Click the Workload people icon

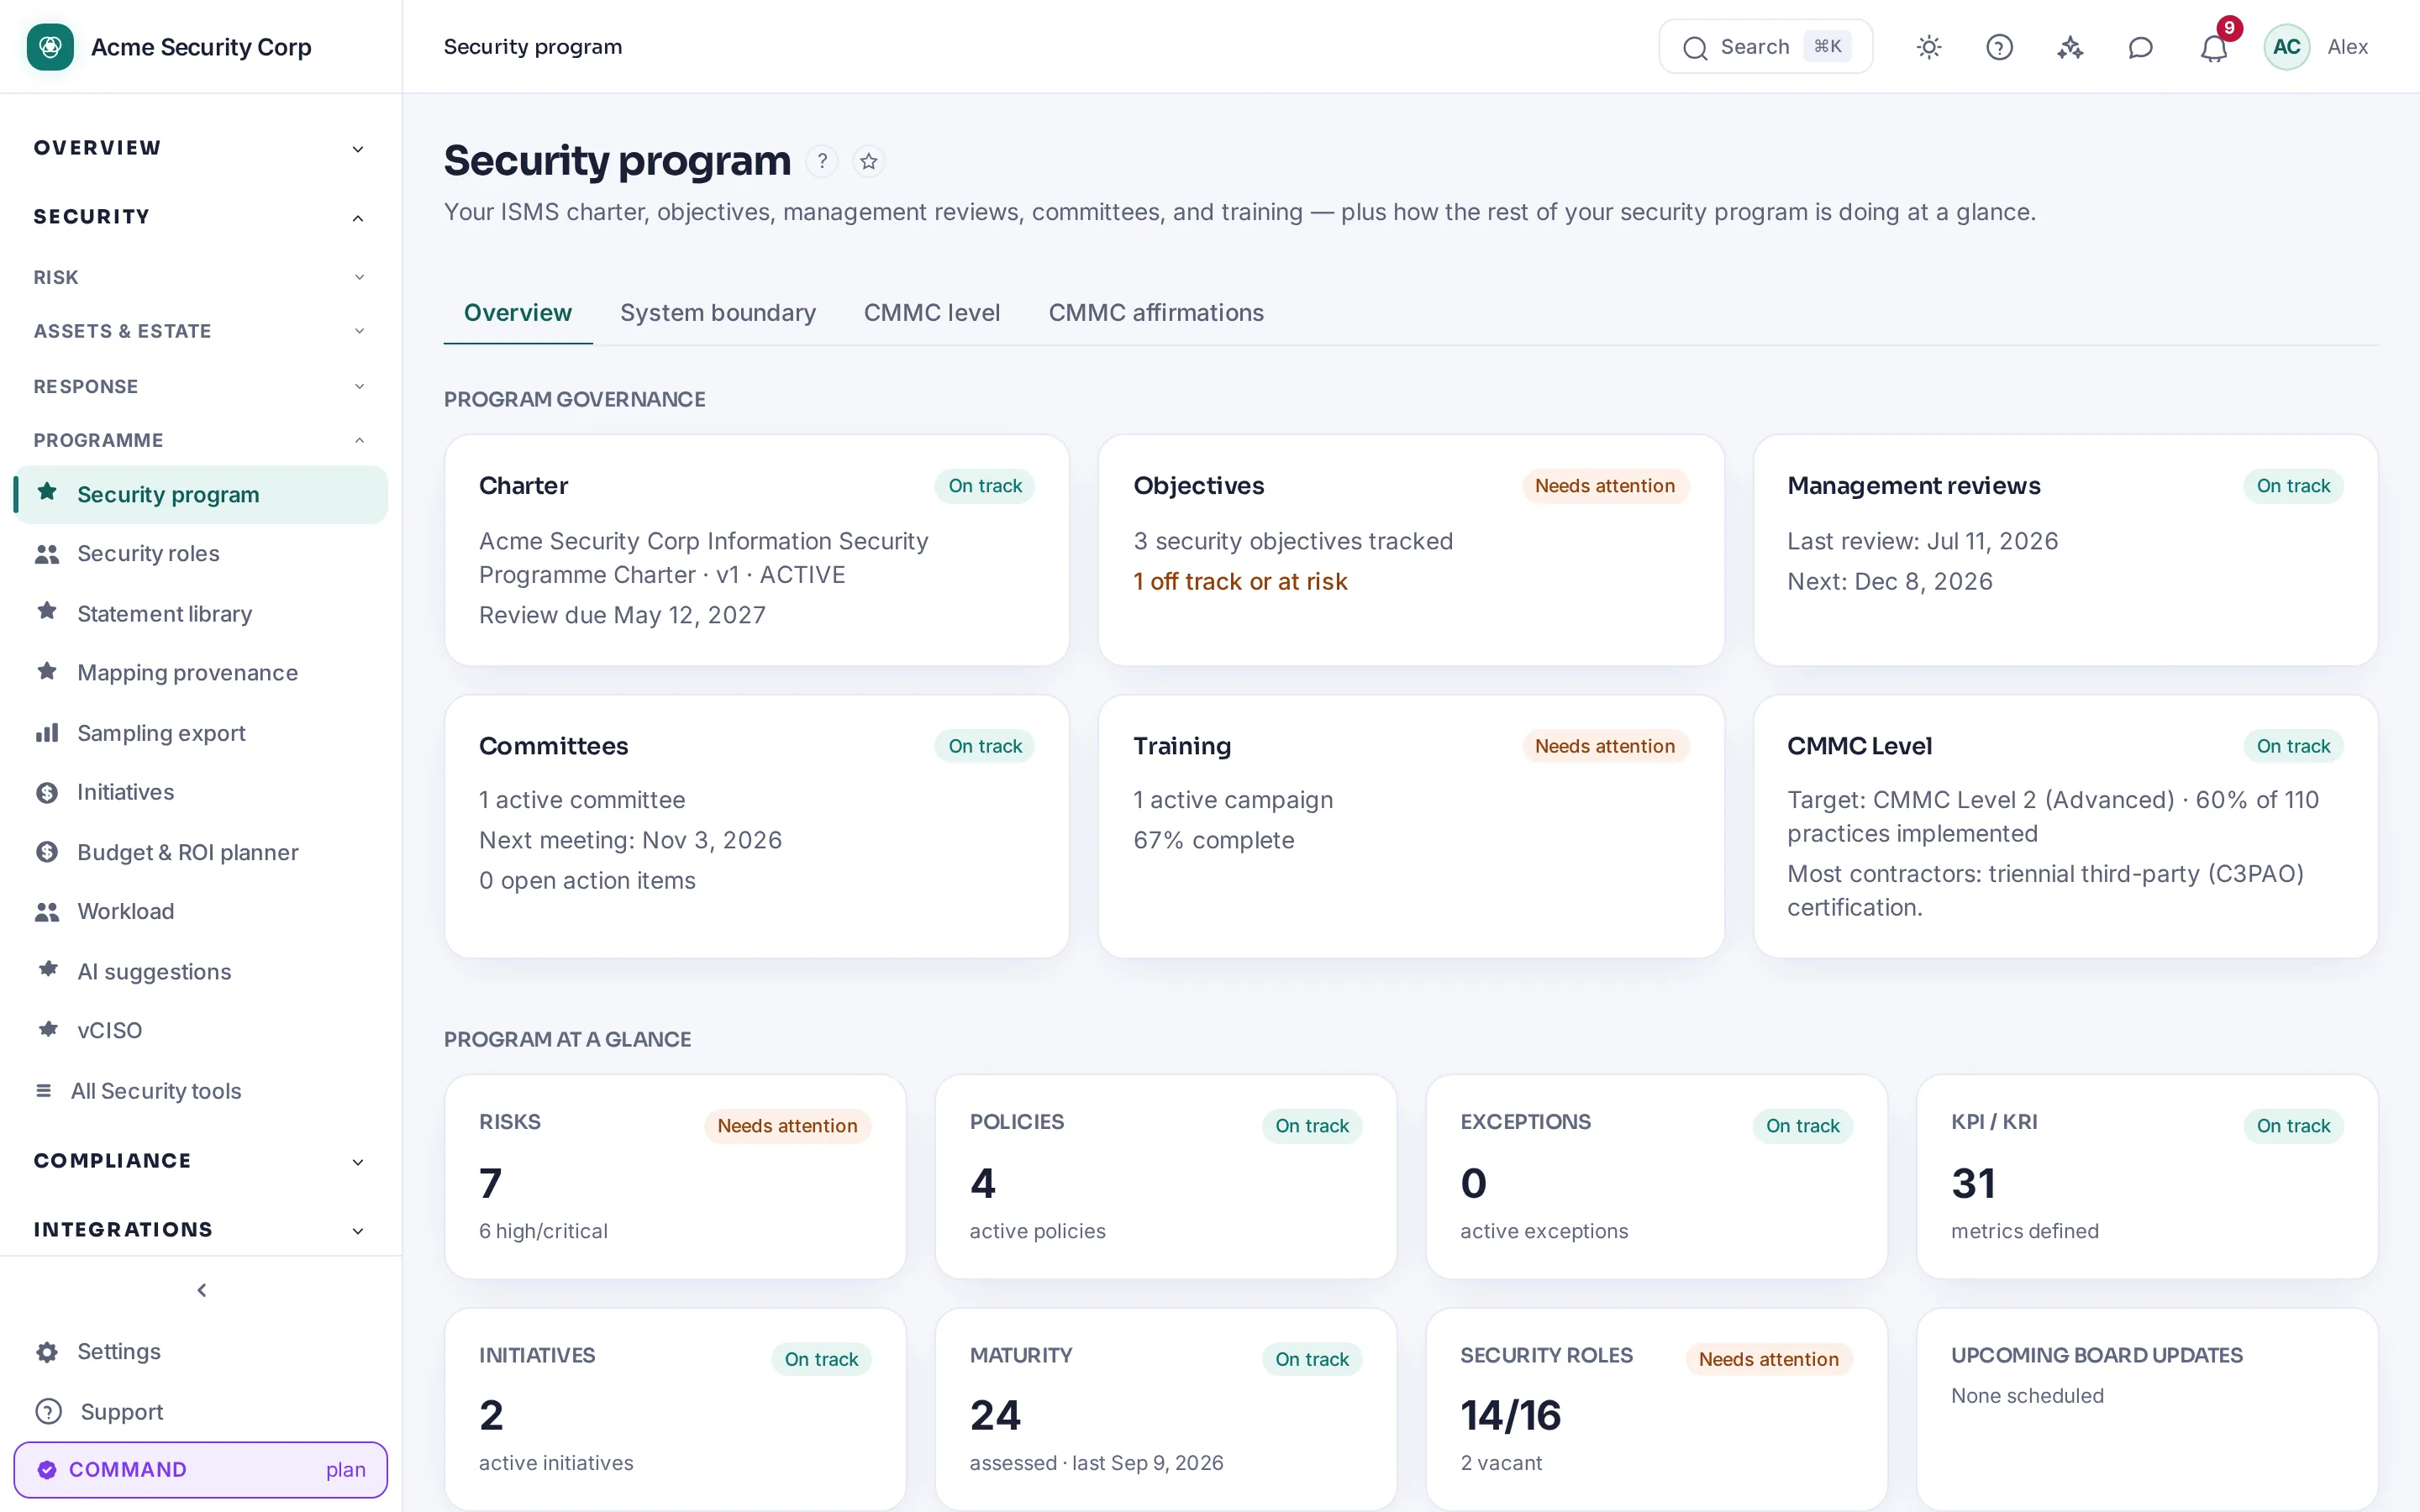click(47, 912)
